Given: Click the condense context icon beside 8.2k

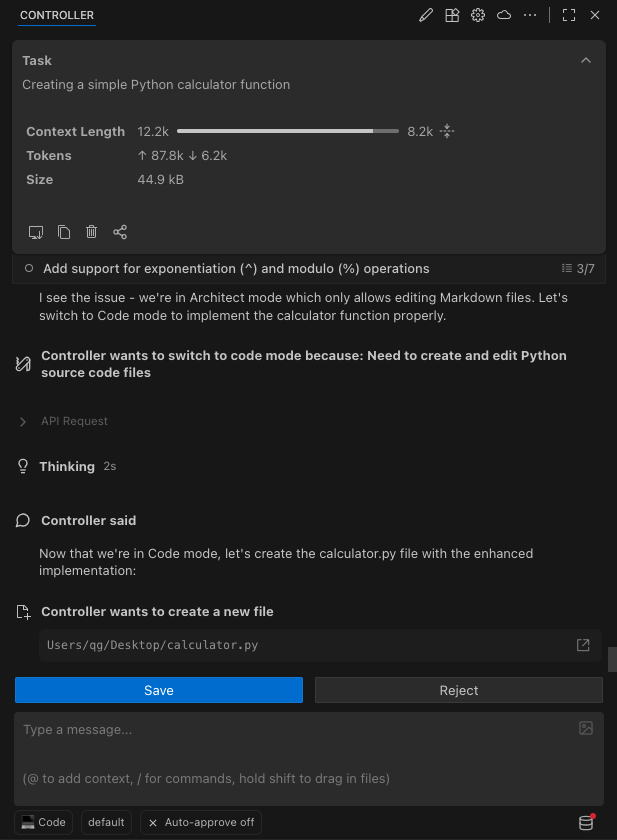Looking at the screenshot, I should click(x=447, y=131).
